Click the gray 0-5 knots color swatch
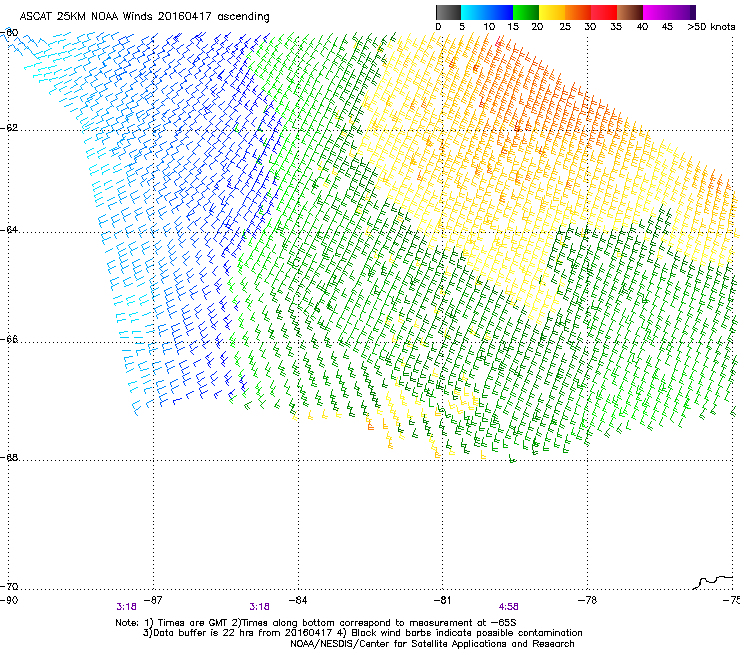Viewport: 740px width, 650px height. point(448,12)
